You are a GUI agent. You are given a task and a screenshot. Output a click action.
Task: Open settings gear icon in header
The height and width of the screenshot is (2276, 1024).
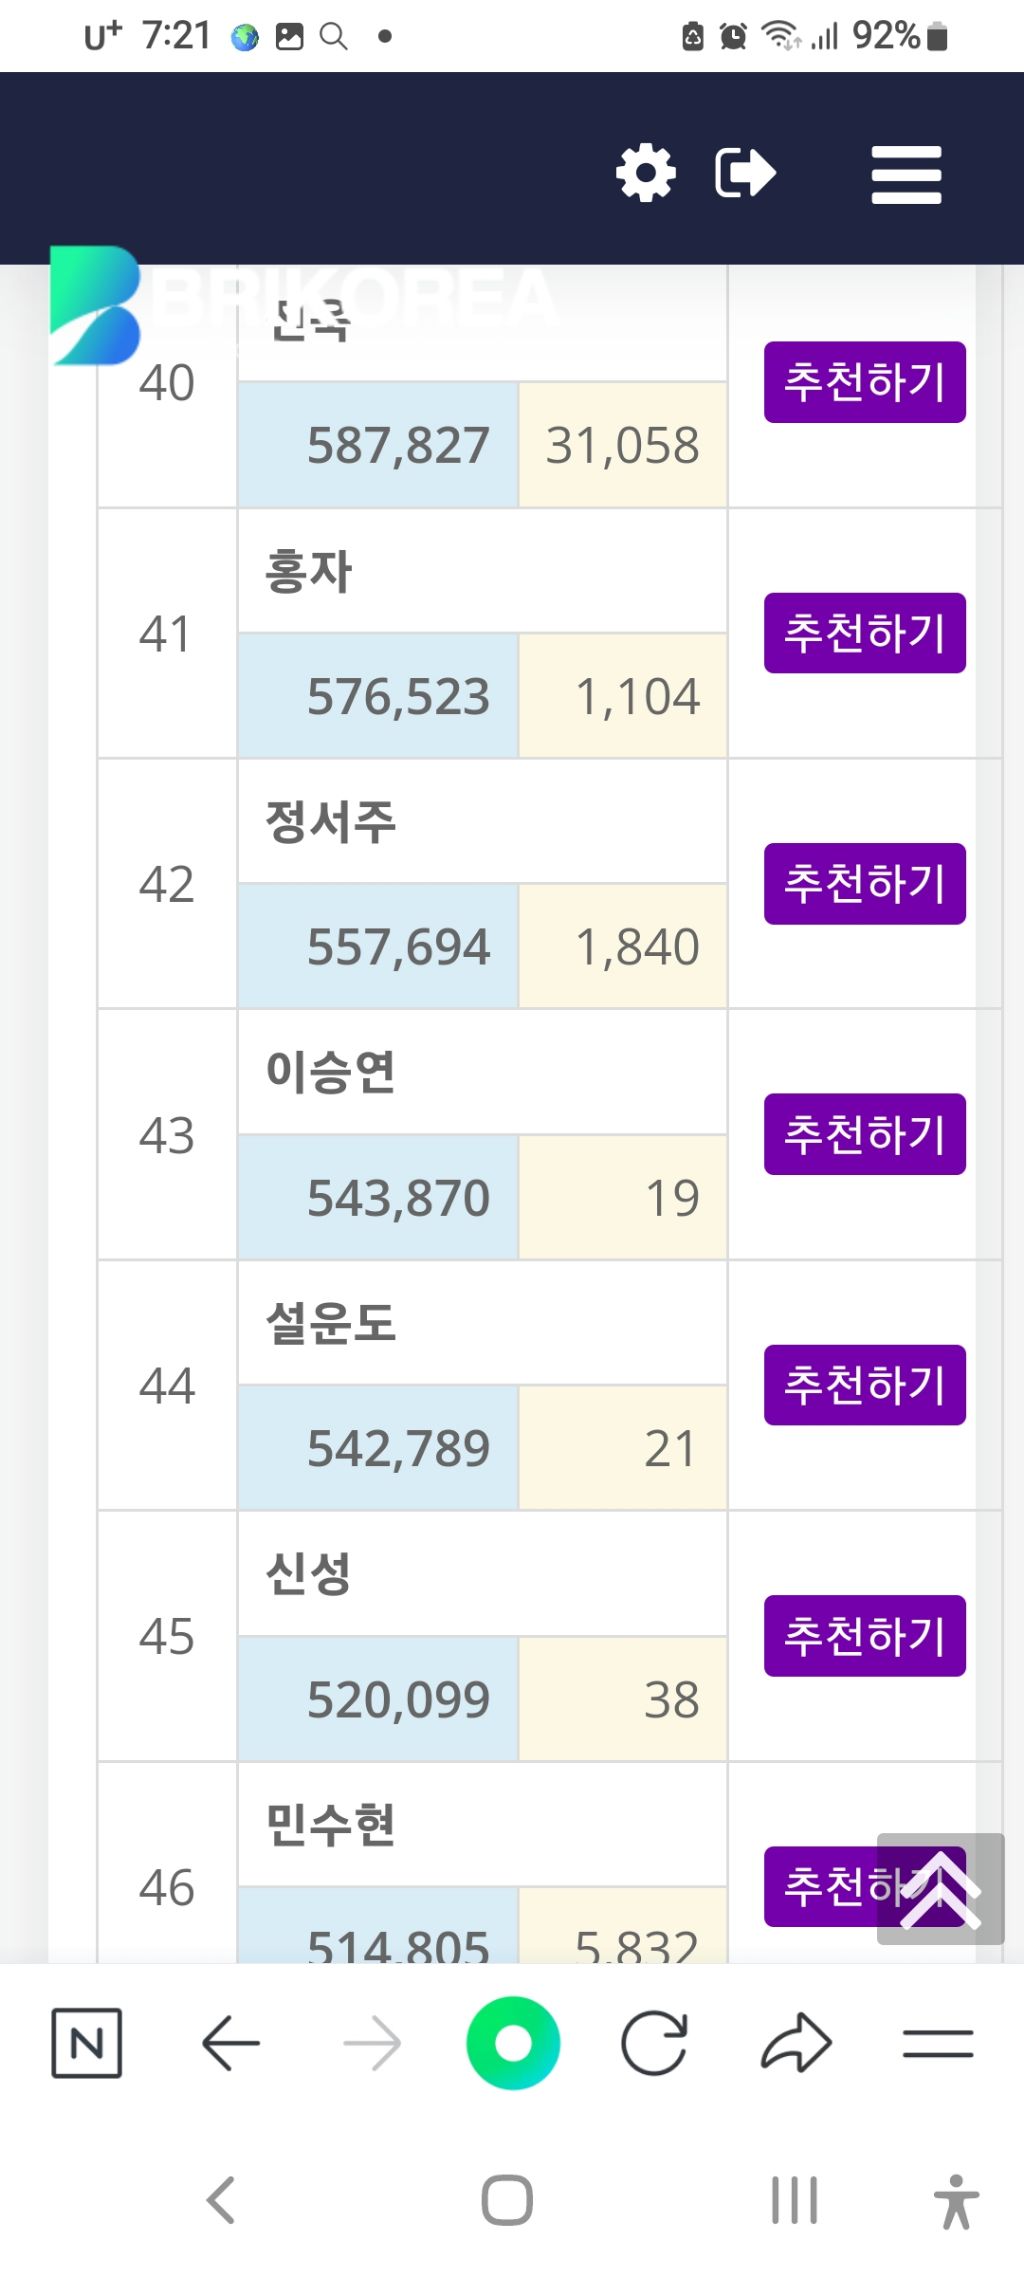tap(646, 173)
